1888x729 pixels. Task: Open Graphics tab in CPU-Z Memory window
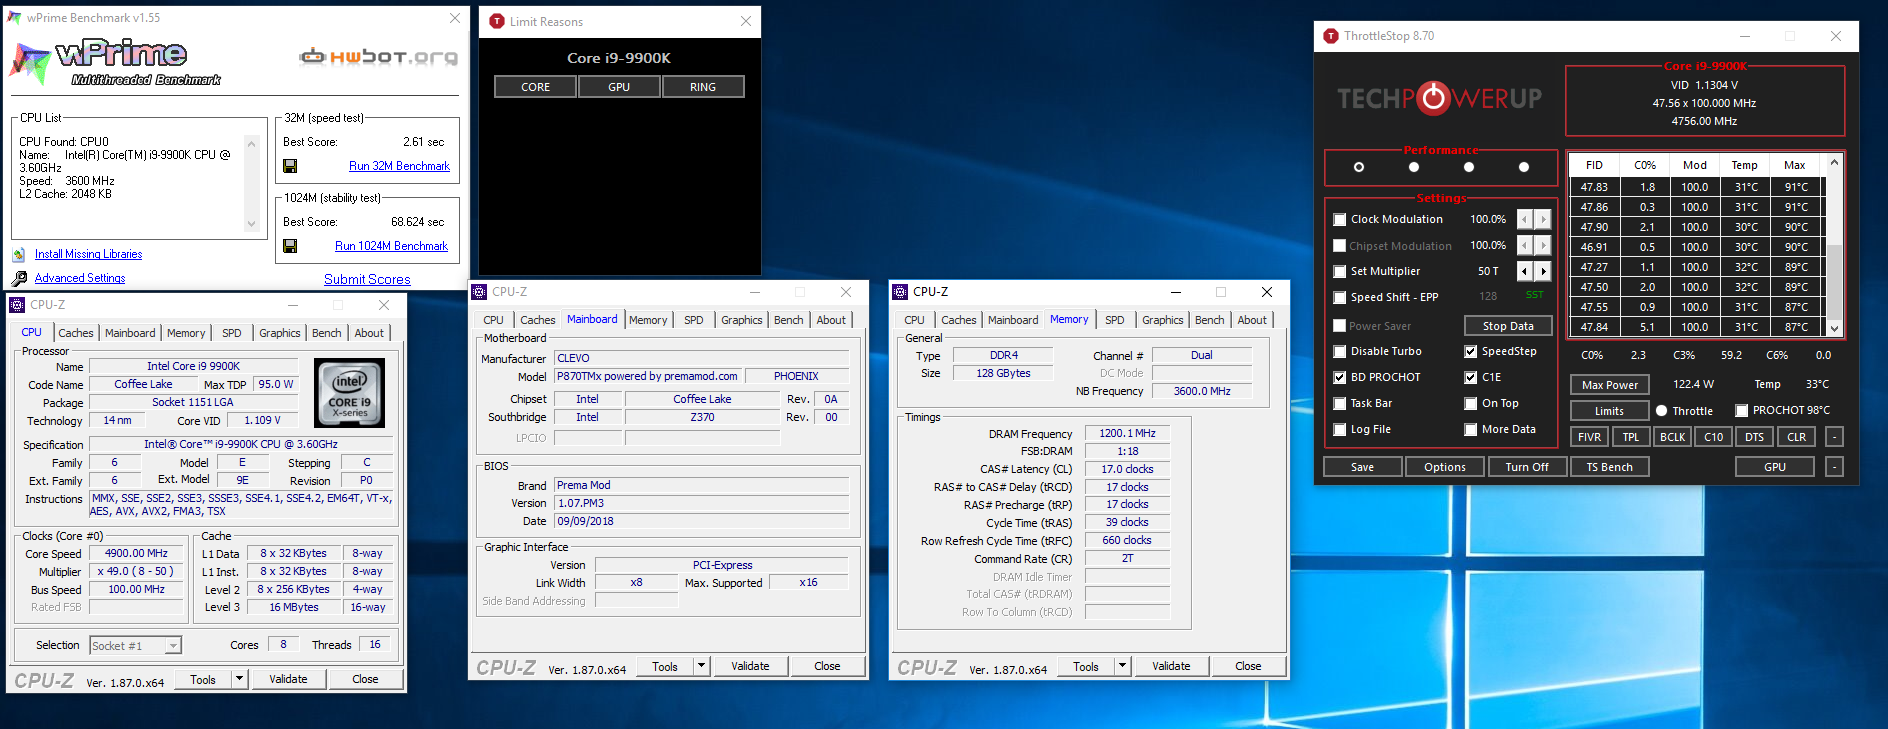(x=1163, y=320)
